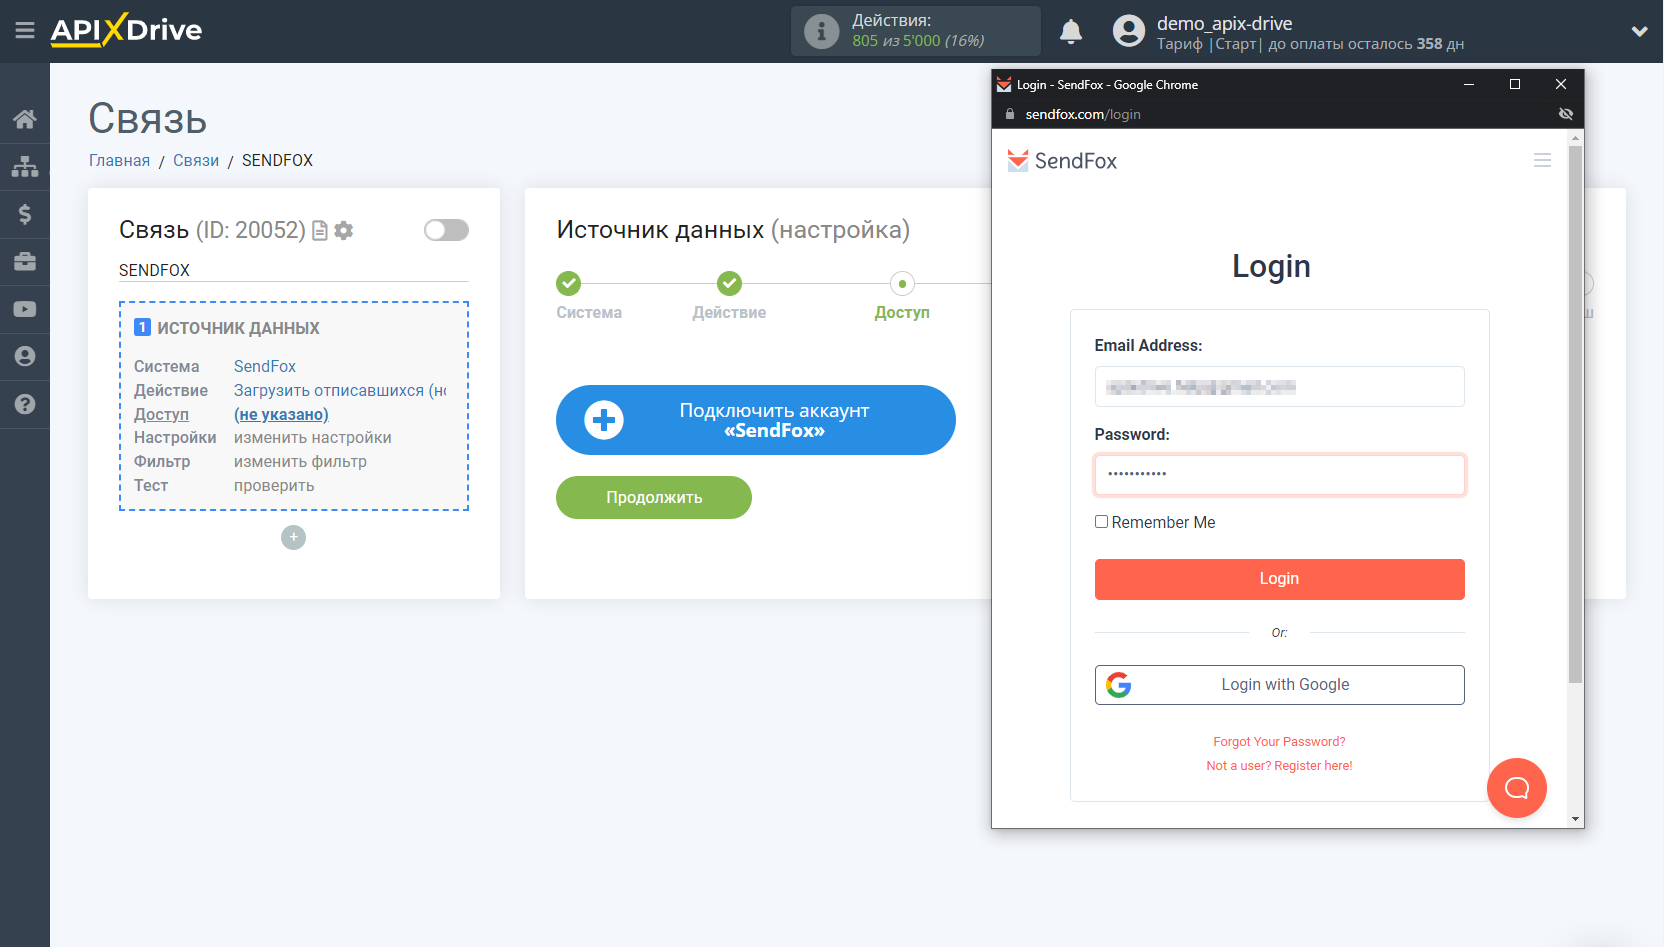Open the YouTube video icon in sidebar
This screenshot has width=1664, height=947.
pos(25,309)
